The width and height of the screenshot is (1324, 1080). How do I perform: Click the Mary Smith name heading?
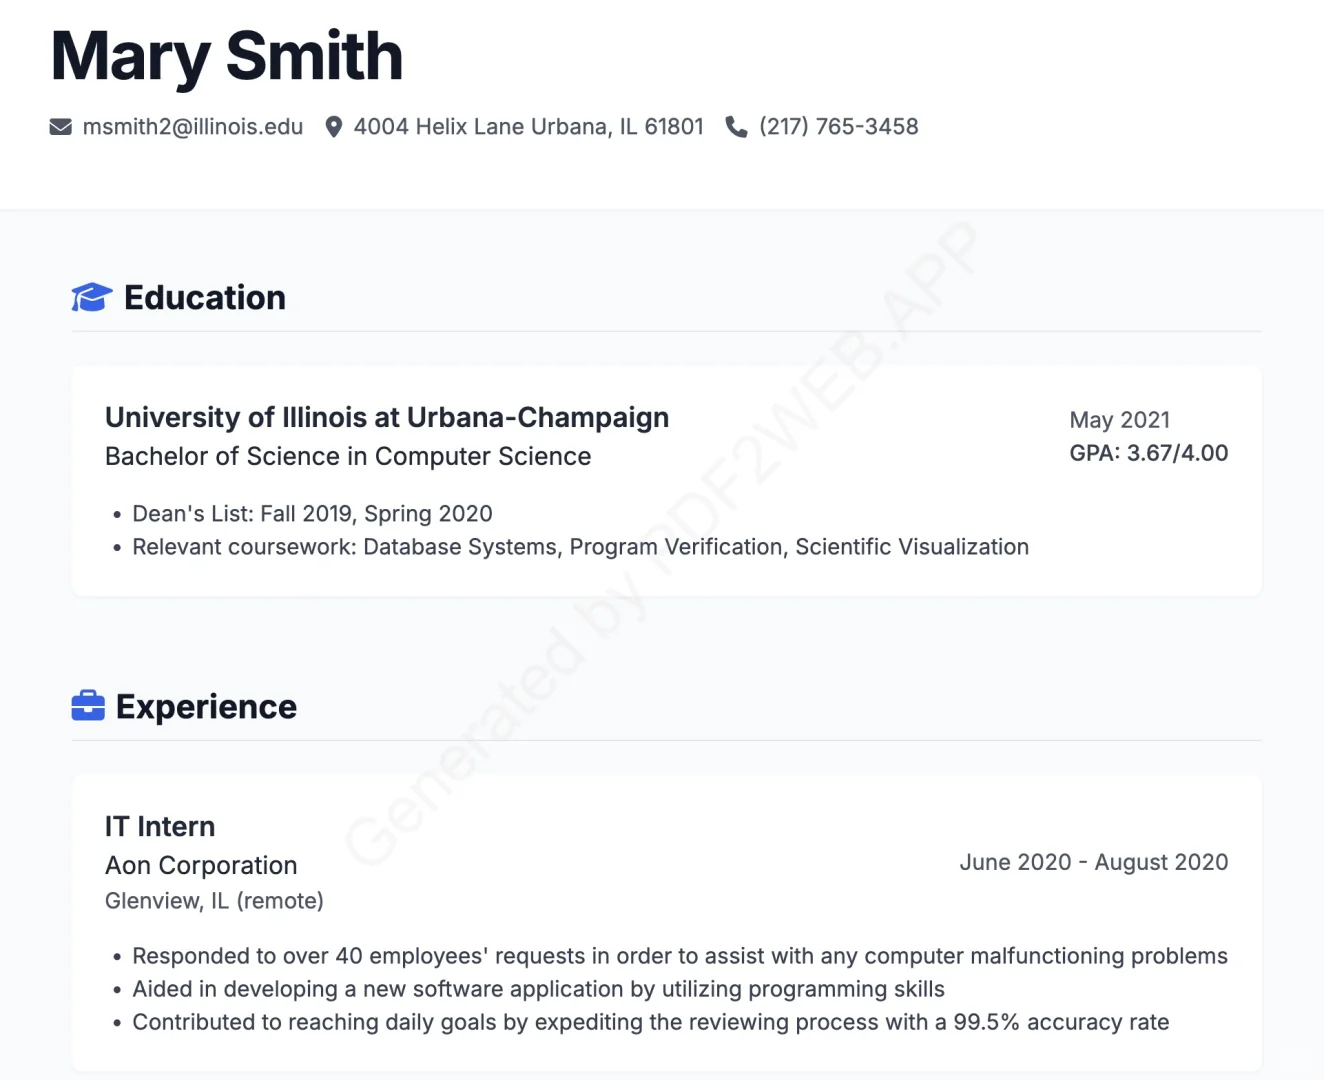[227, 56]
